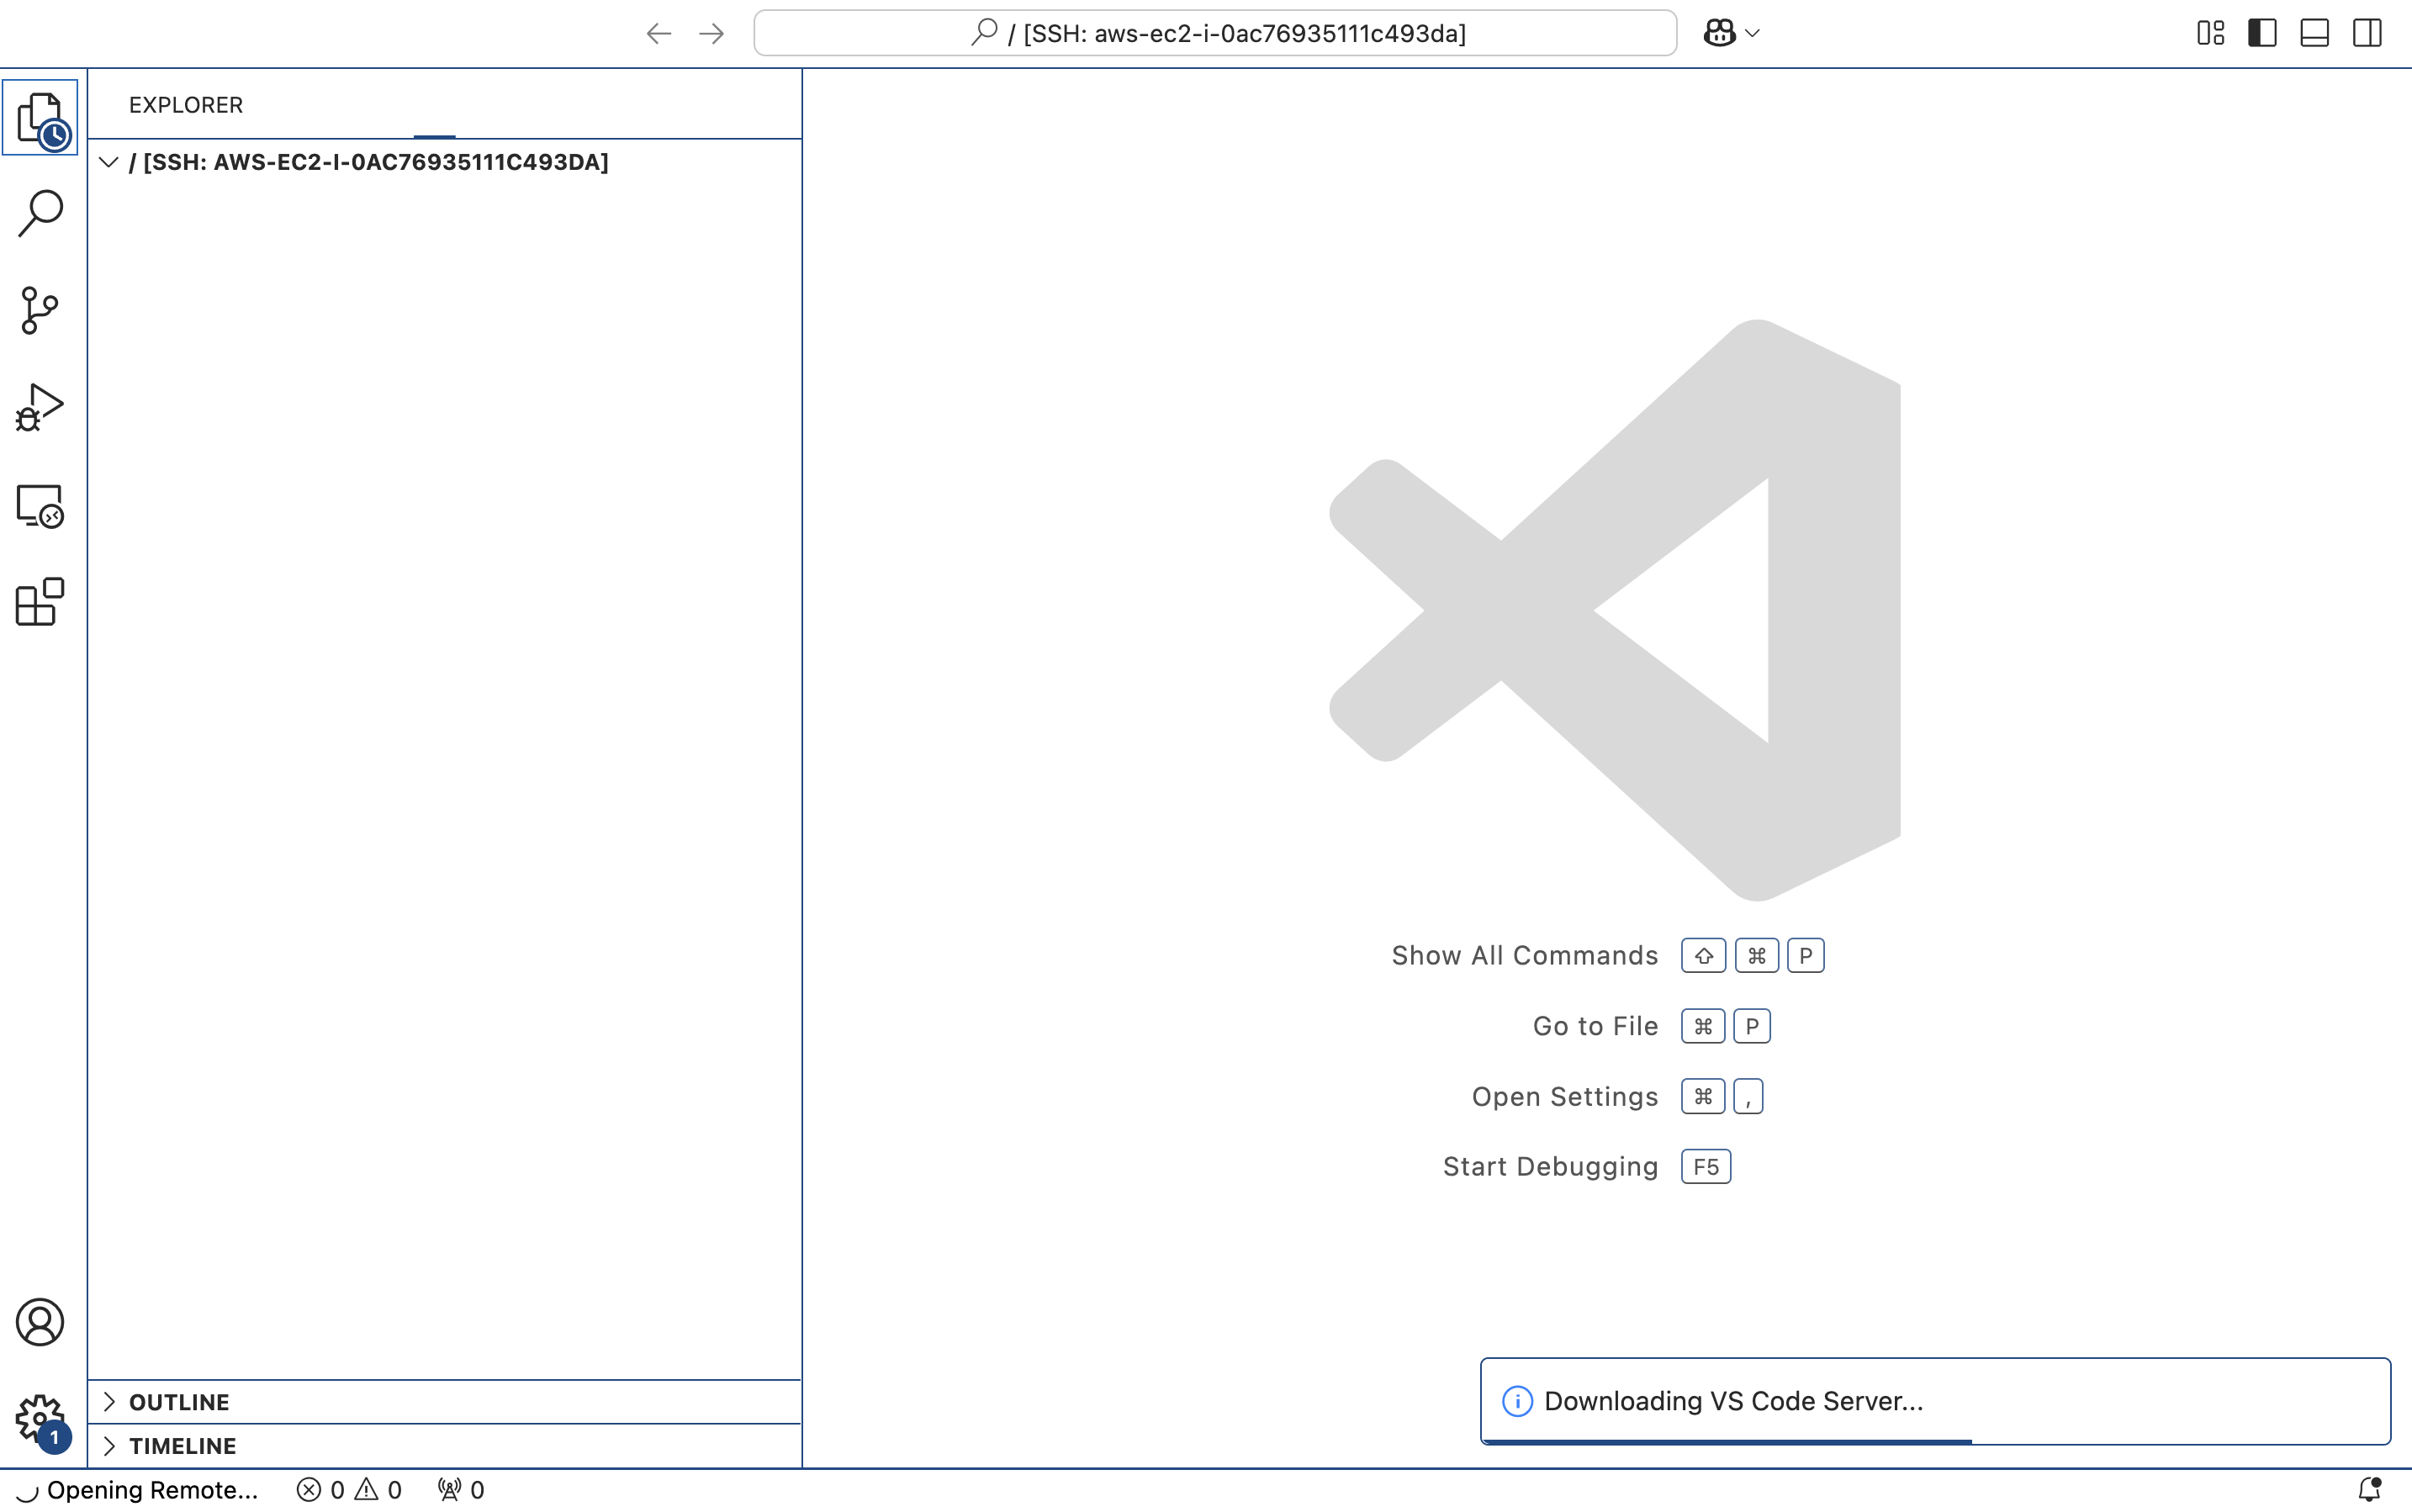The width and height of the screenshot is (2412, 1512).
Task: Open the Accounts menu icon
Action: 40,1322
